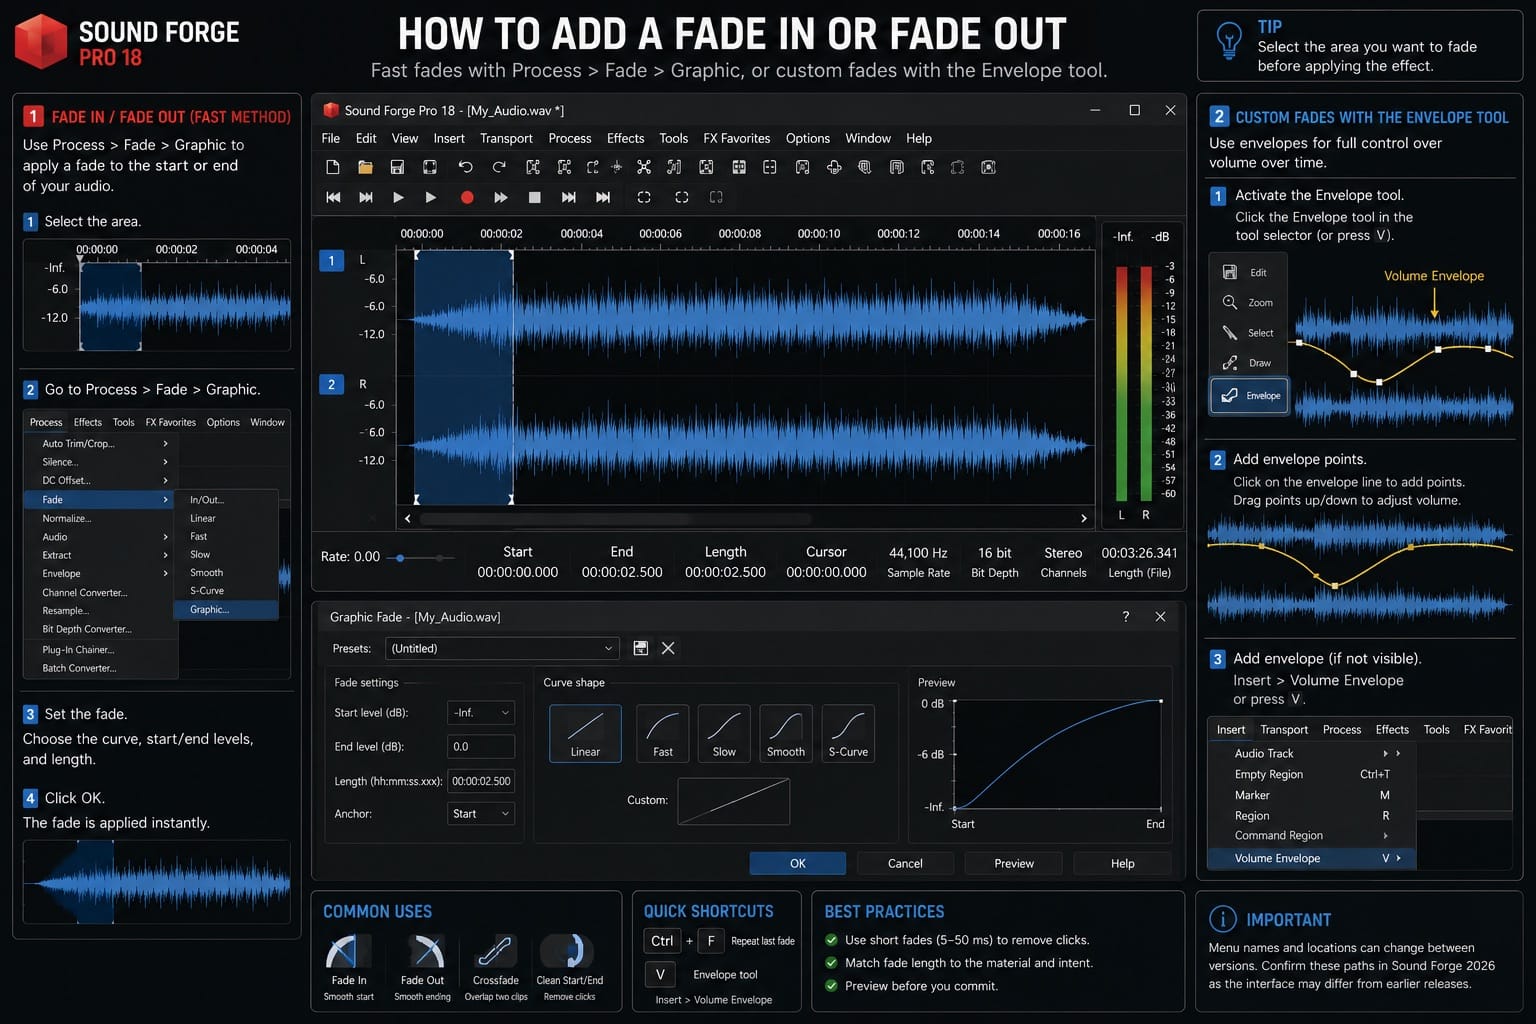Expand the Audio Track submenu in the Insert menu

pyautogui.click(x=1311, y=753)
